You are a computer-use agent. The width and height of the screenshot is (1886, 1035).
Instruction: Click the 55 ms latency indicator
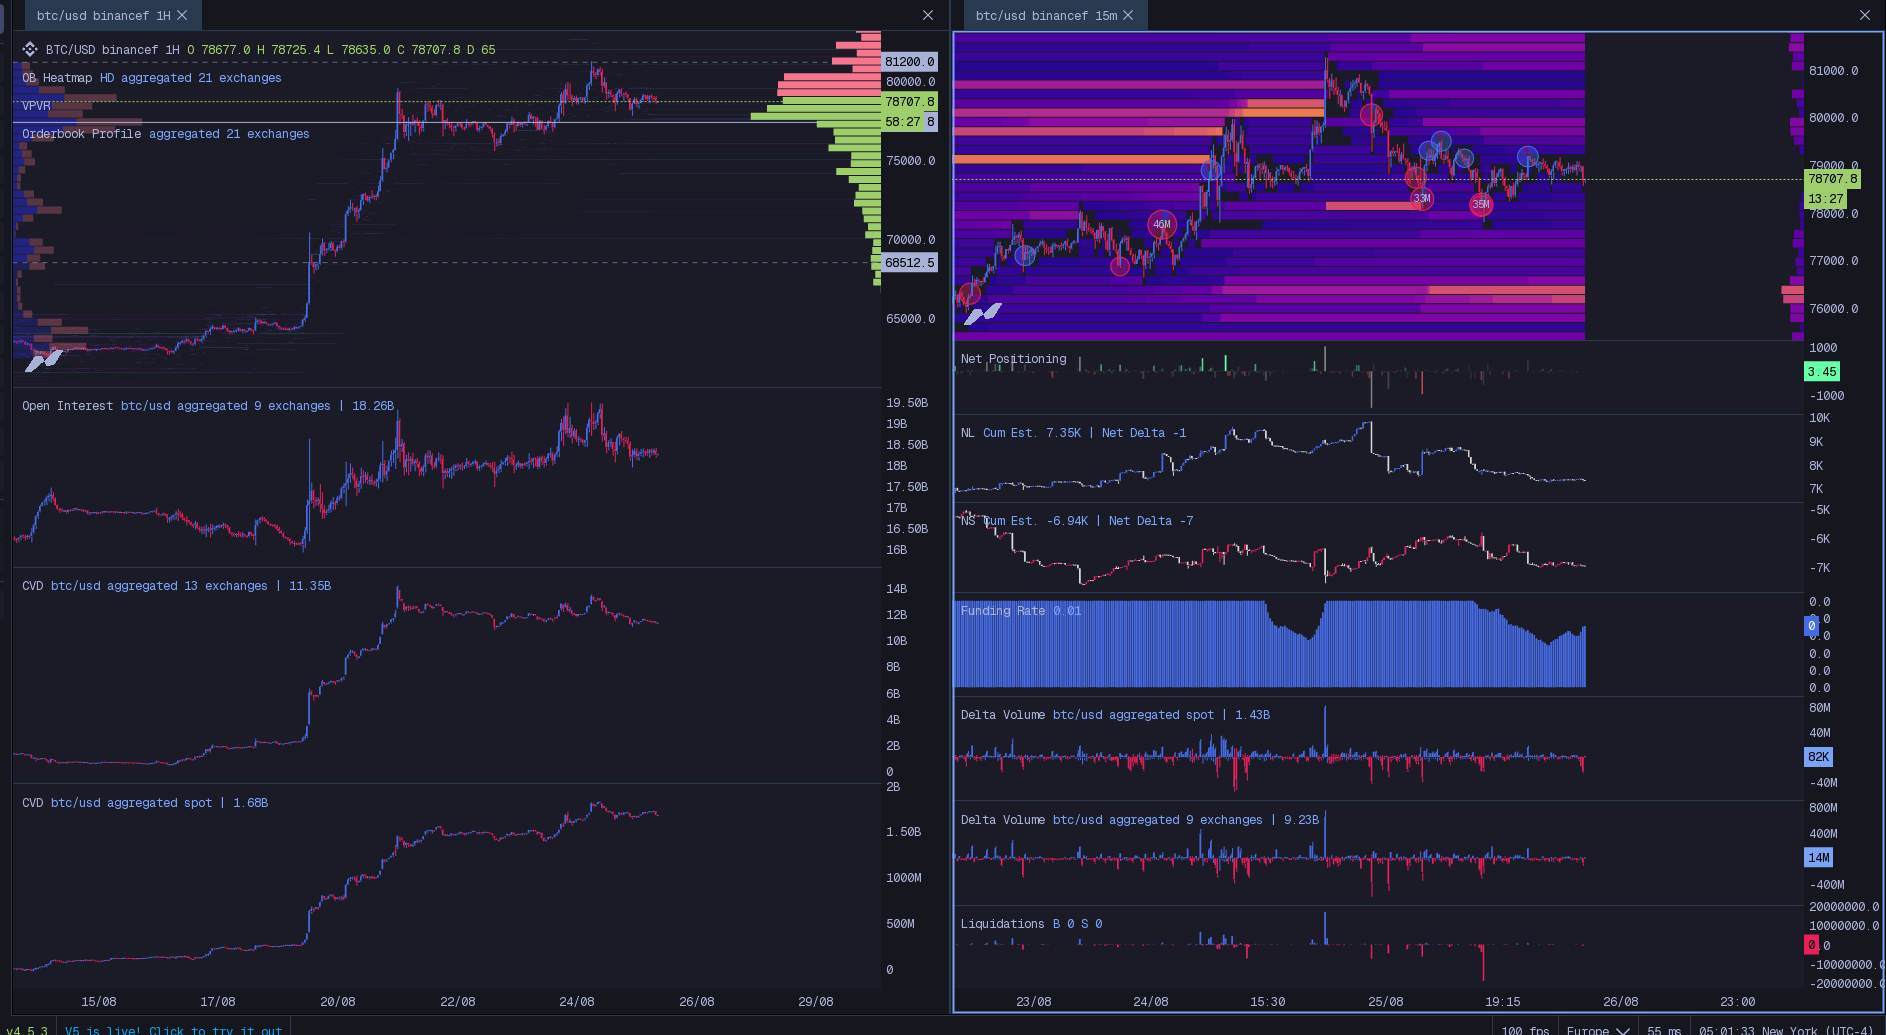coord(1664,1029)
